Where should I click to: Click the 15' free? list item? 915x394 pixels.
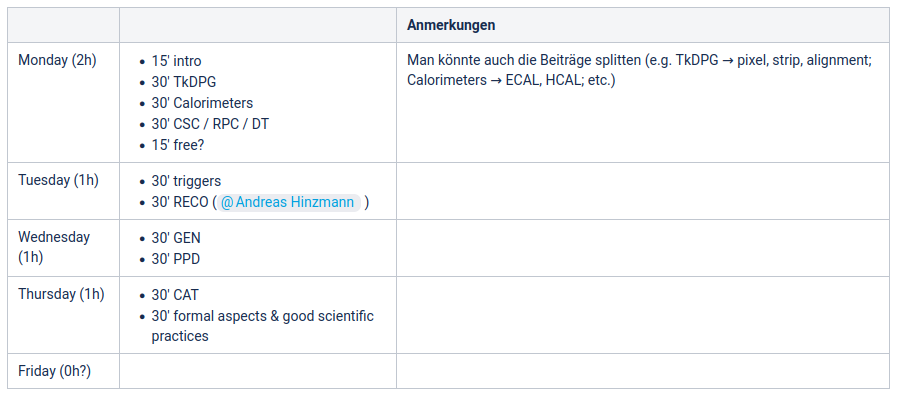click(178, 145)
